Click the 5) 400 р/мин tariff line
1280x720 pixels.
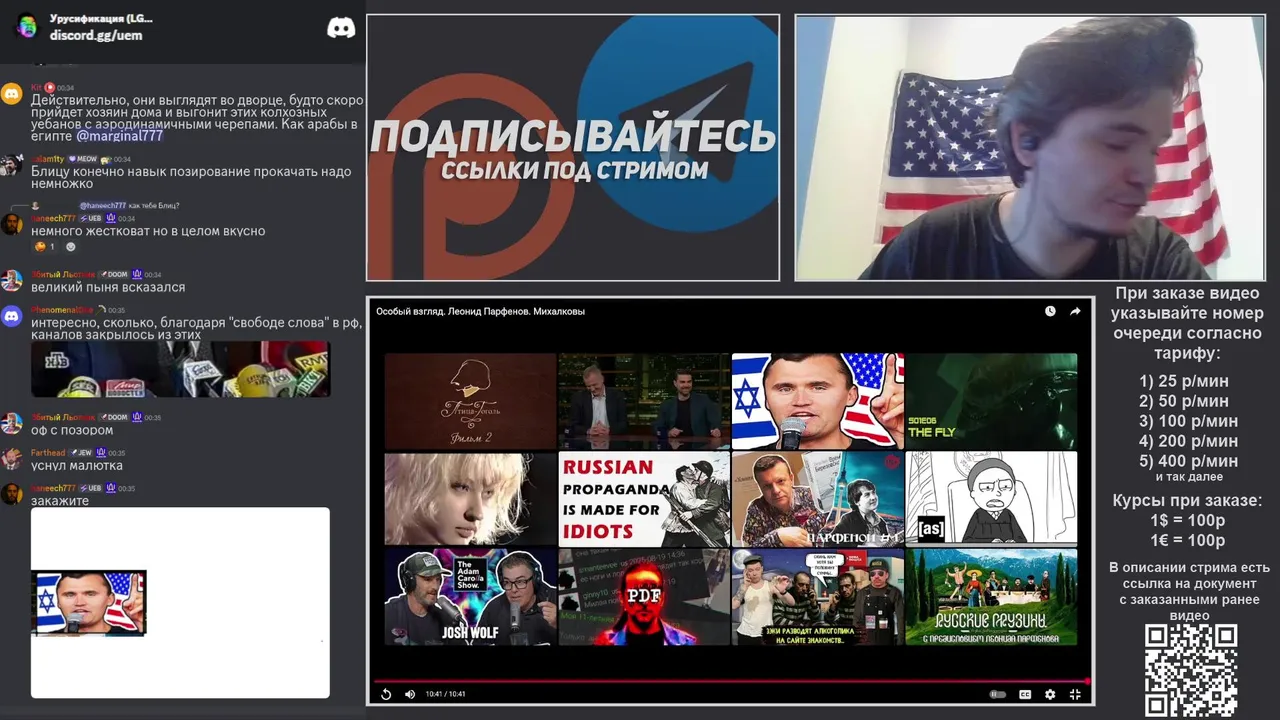pos(1188,461)
